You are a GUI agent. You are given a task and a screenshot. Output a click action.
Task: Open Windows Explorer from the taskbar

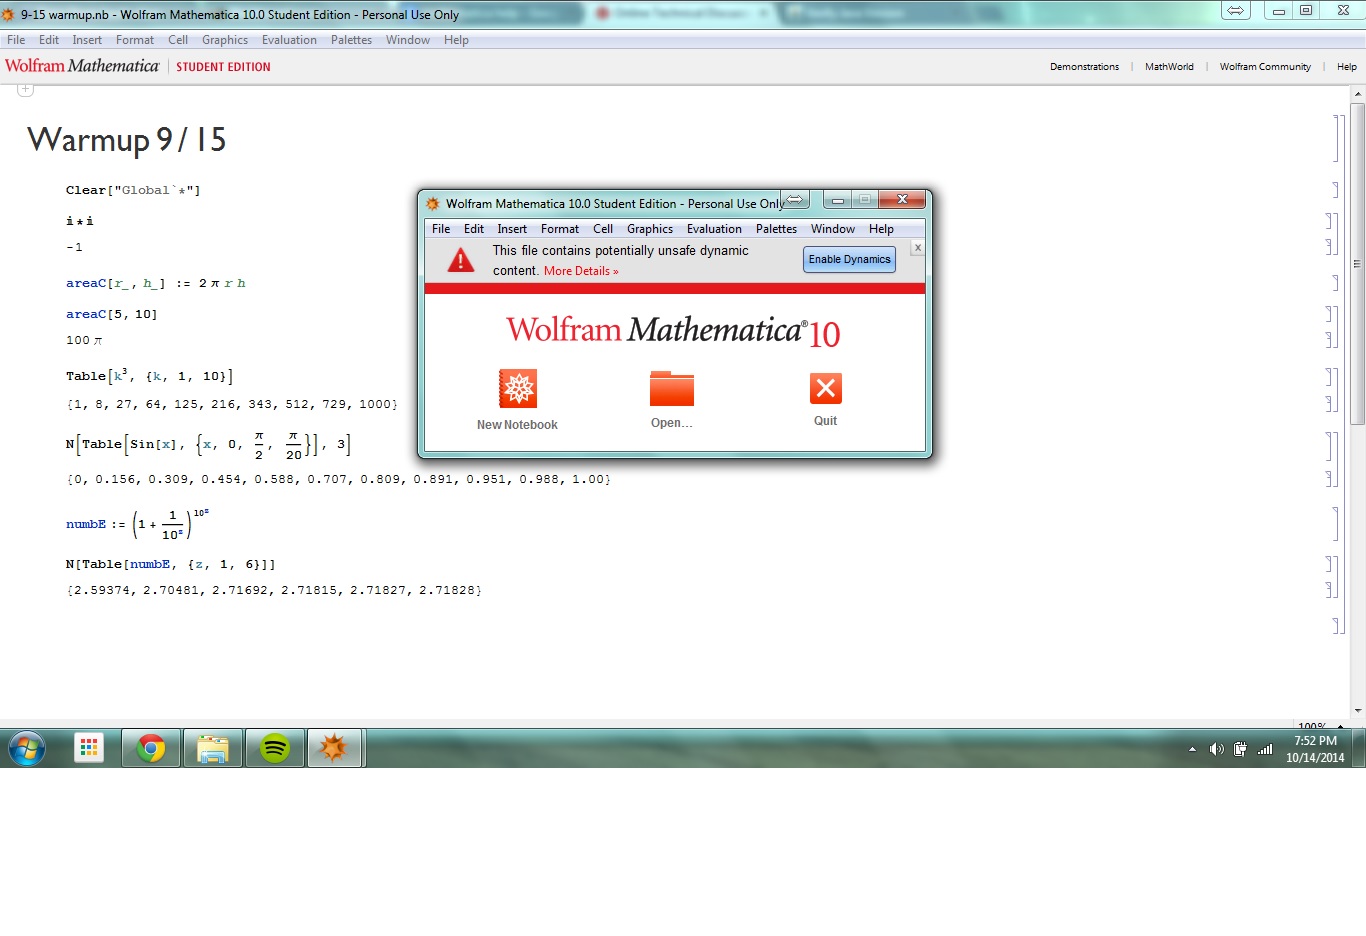[213, 748]
